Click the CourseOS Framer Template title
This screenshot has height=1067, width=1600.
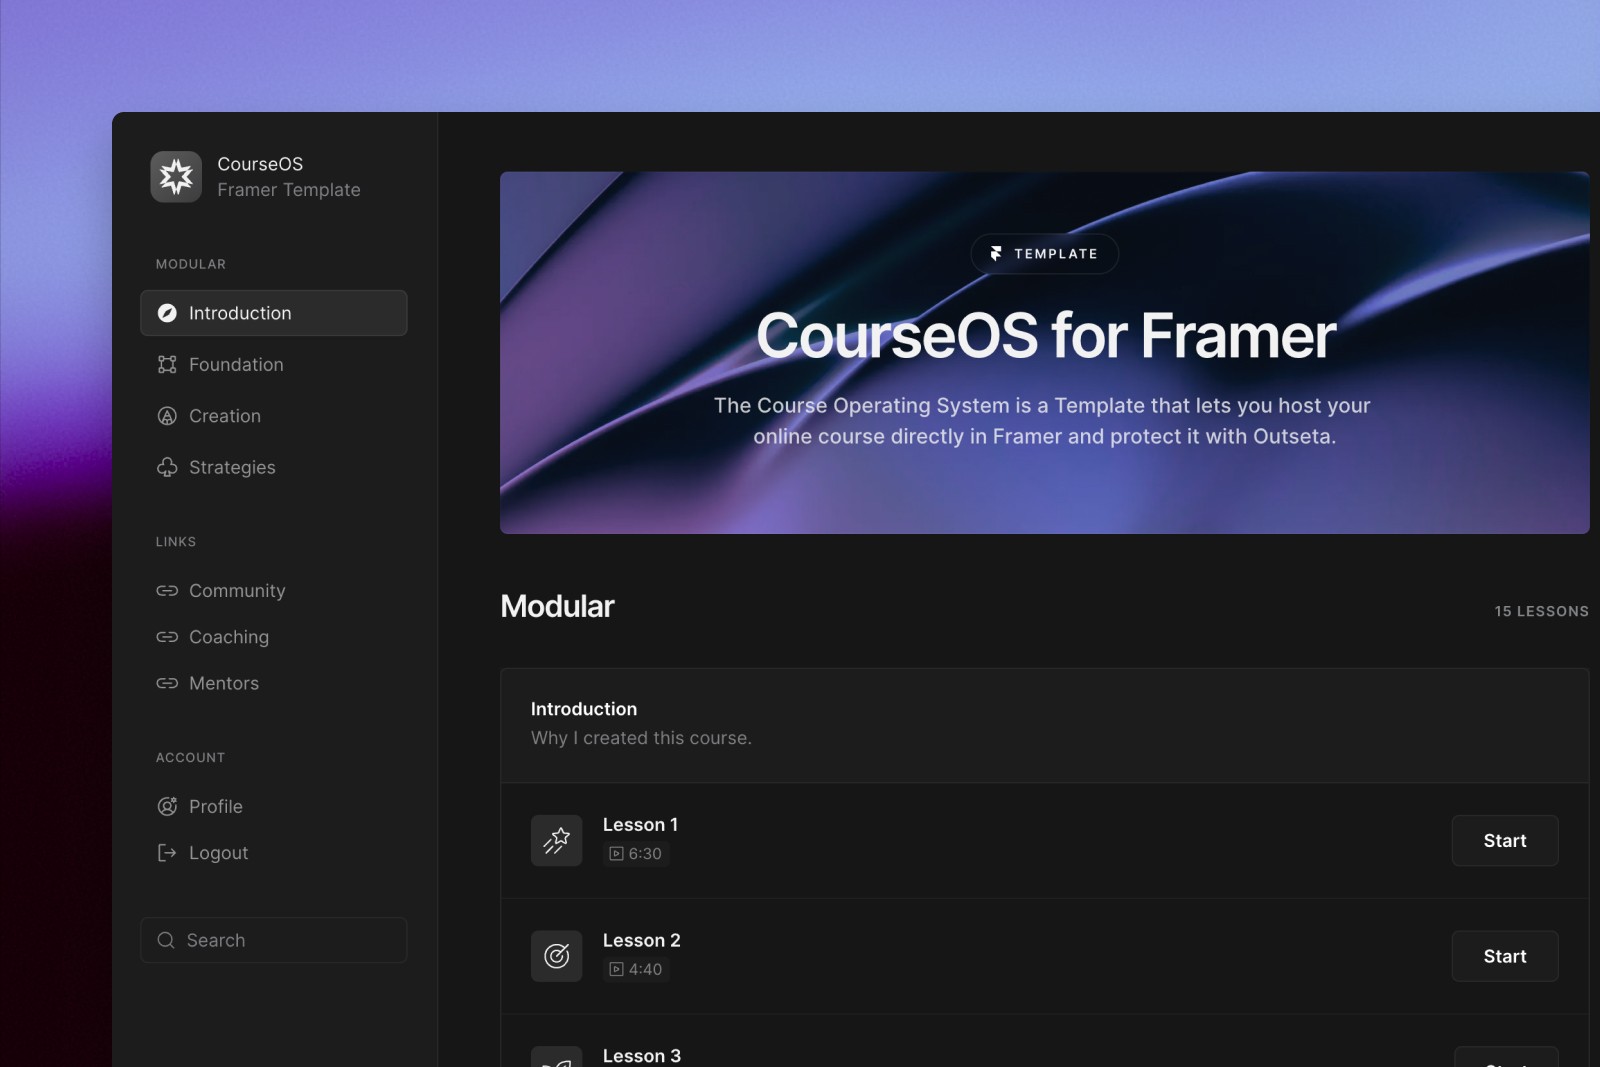pyautogui.click(x=289, y=177)
